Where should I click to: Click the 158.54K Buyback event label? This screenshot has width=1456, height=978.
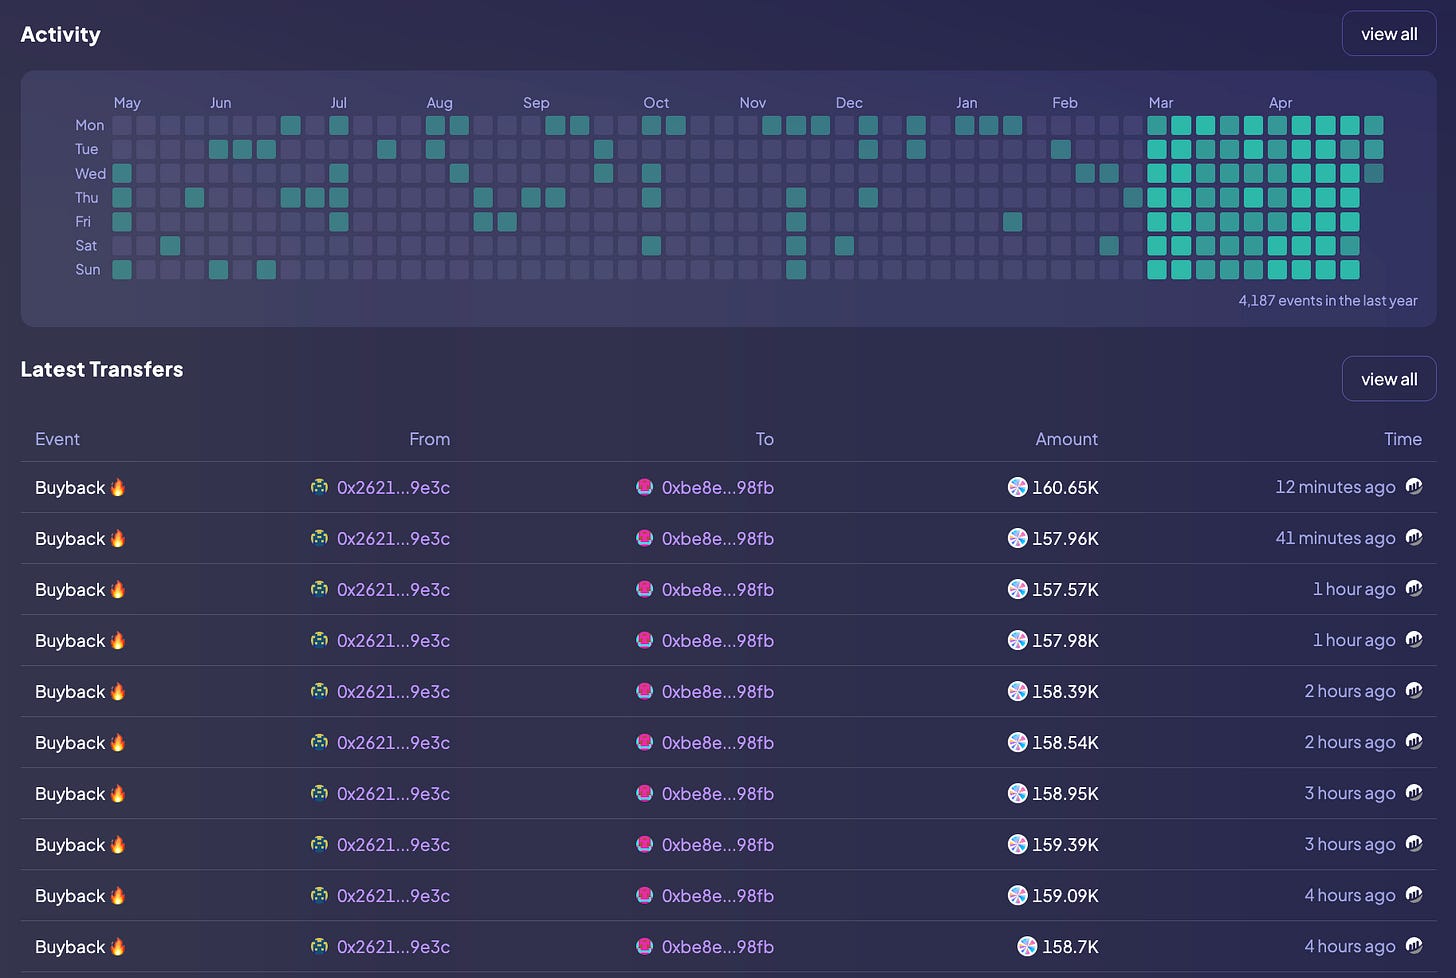coord(70,742)
